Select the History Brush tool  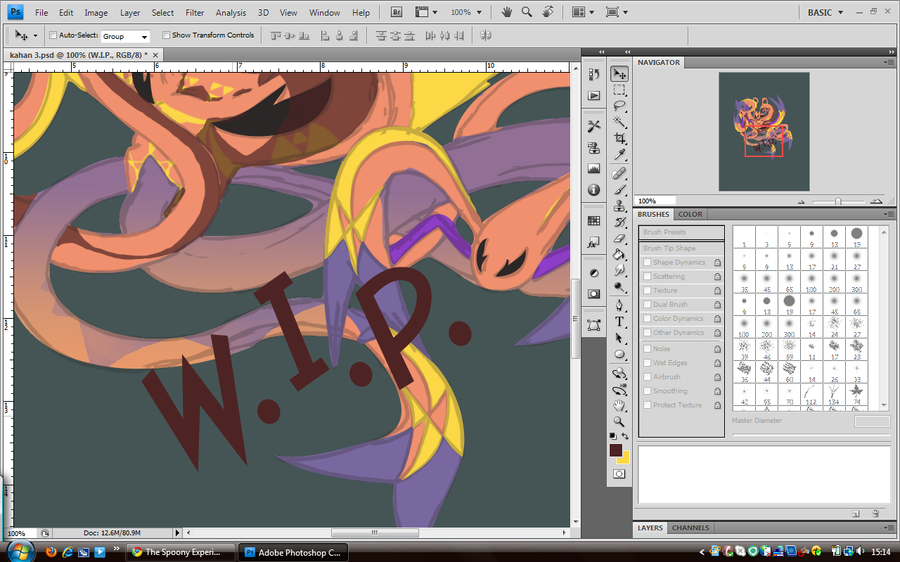[x=619, y=222]
